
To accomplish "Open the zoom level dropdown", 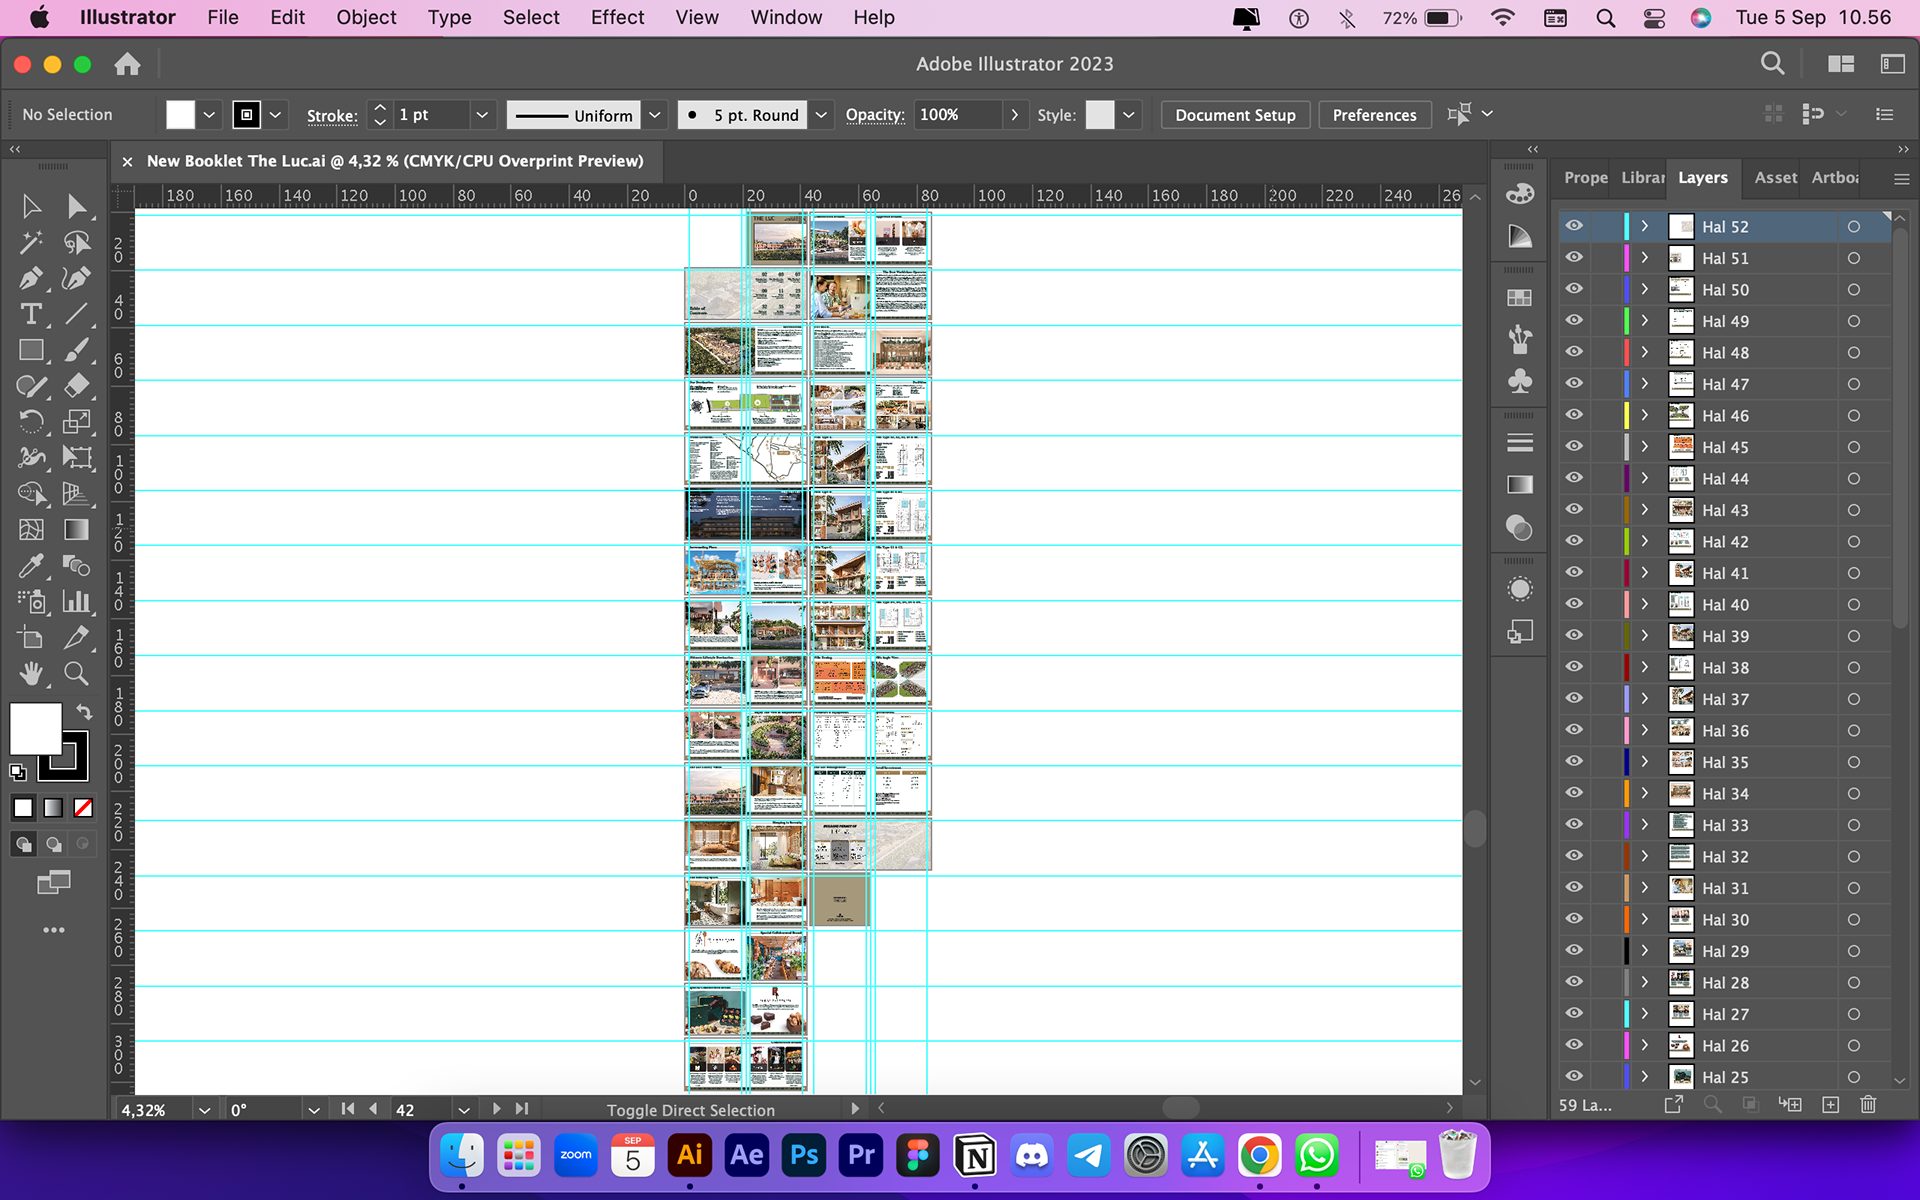I will (x=204, y=1110).
